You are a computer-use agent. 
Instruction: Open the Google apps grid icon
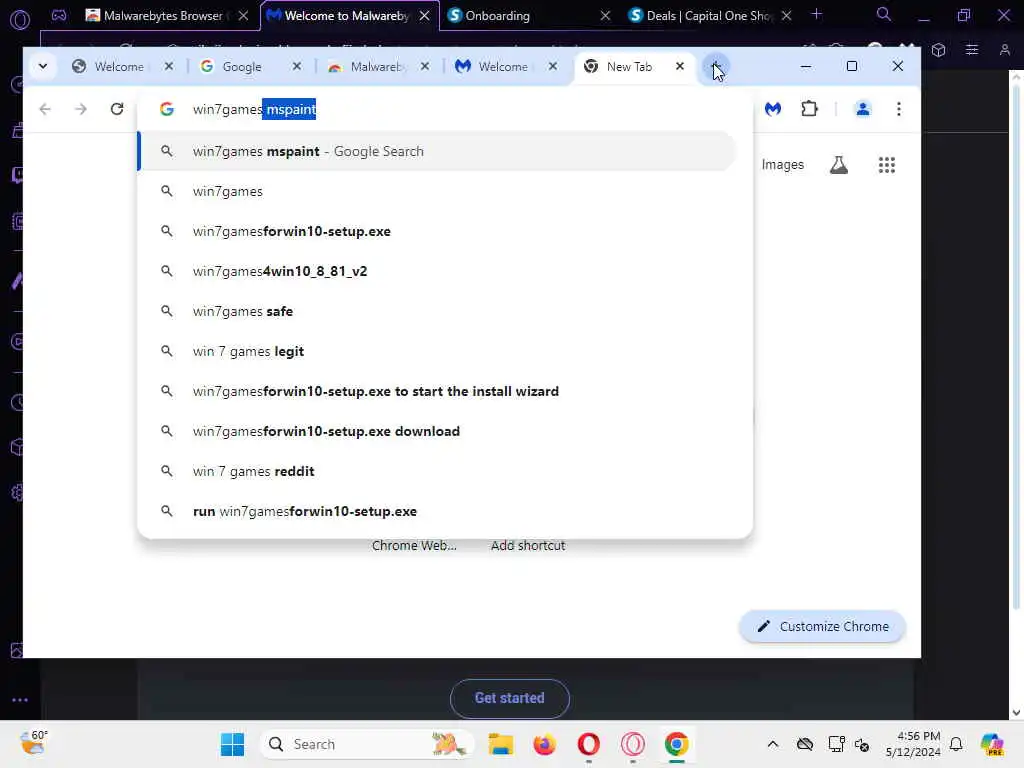[886, 165]
